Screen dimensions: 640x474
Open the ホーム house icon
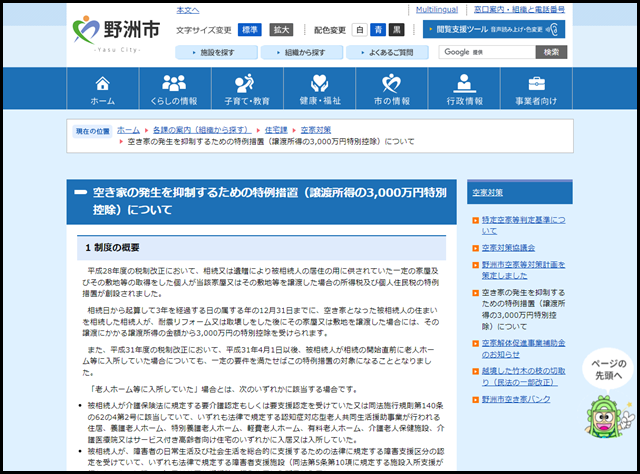pos(103,84)
